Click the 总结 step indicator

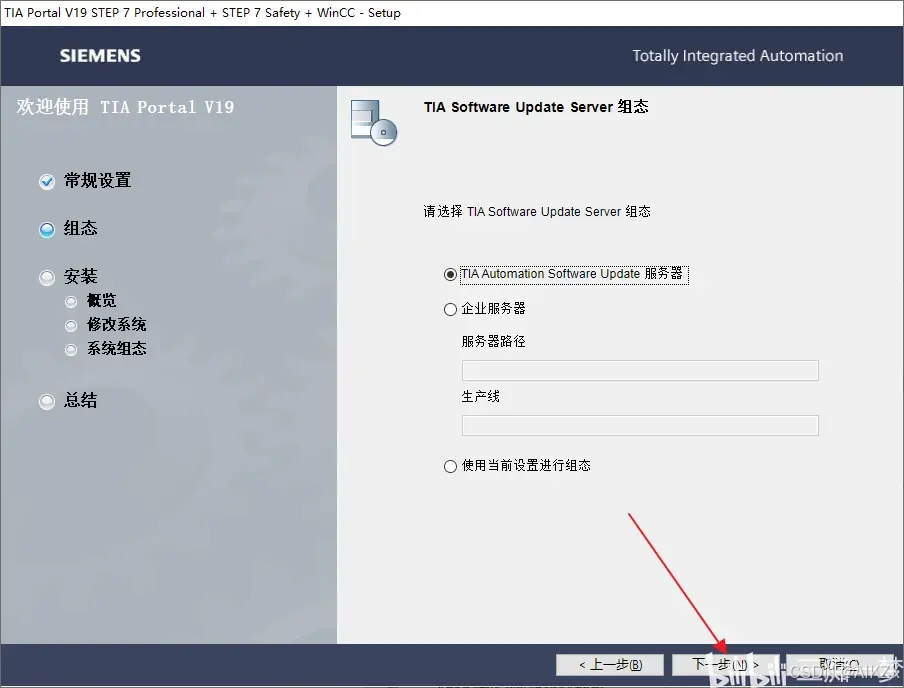47,401
